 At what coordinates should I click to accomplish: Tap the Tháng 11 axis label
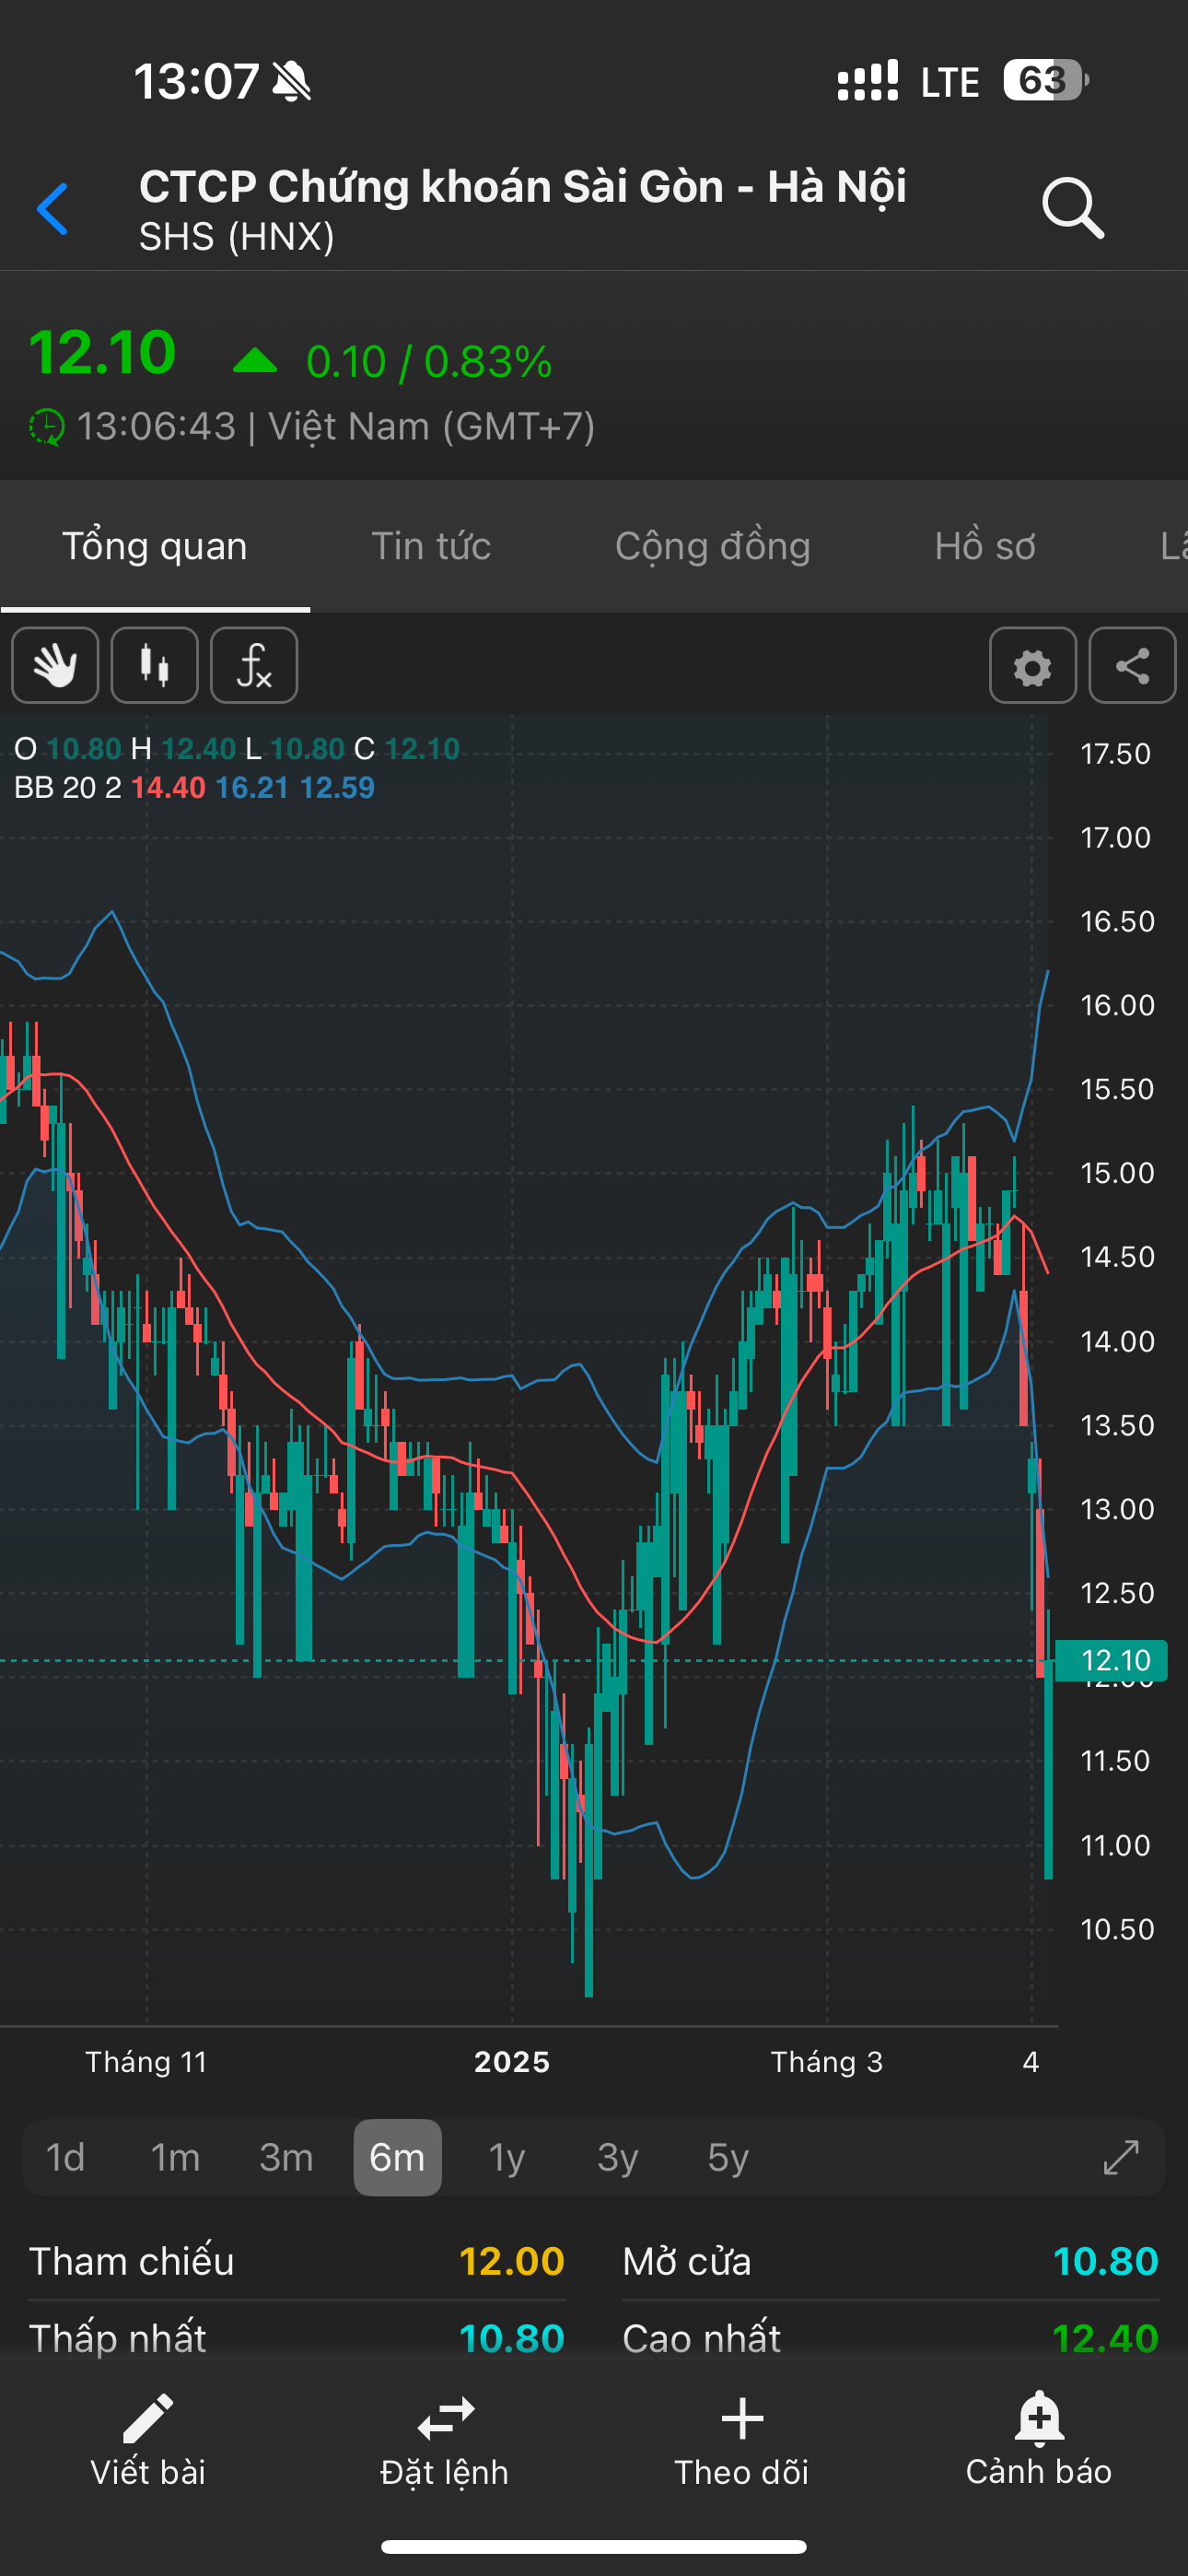(x=146, y=2062)
